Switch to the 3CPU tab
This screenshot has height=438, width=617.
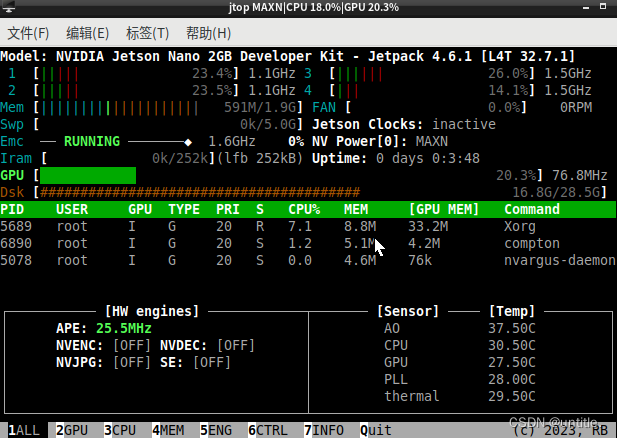coord(120,430)
